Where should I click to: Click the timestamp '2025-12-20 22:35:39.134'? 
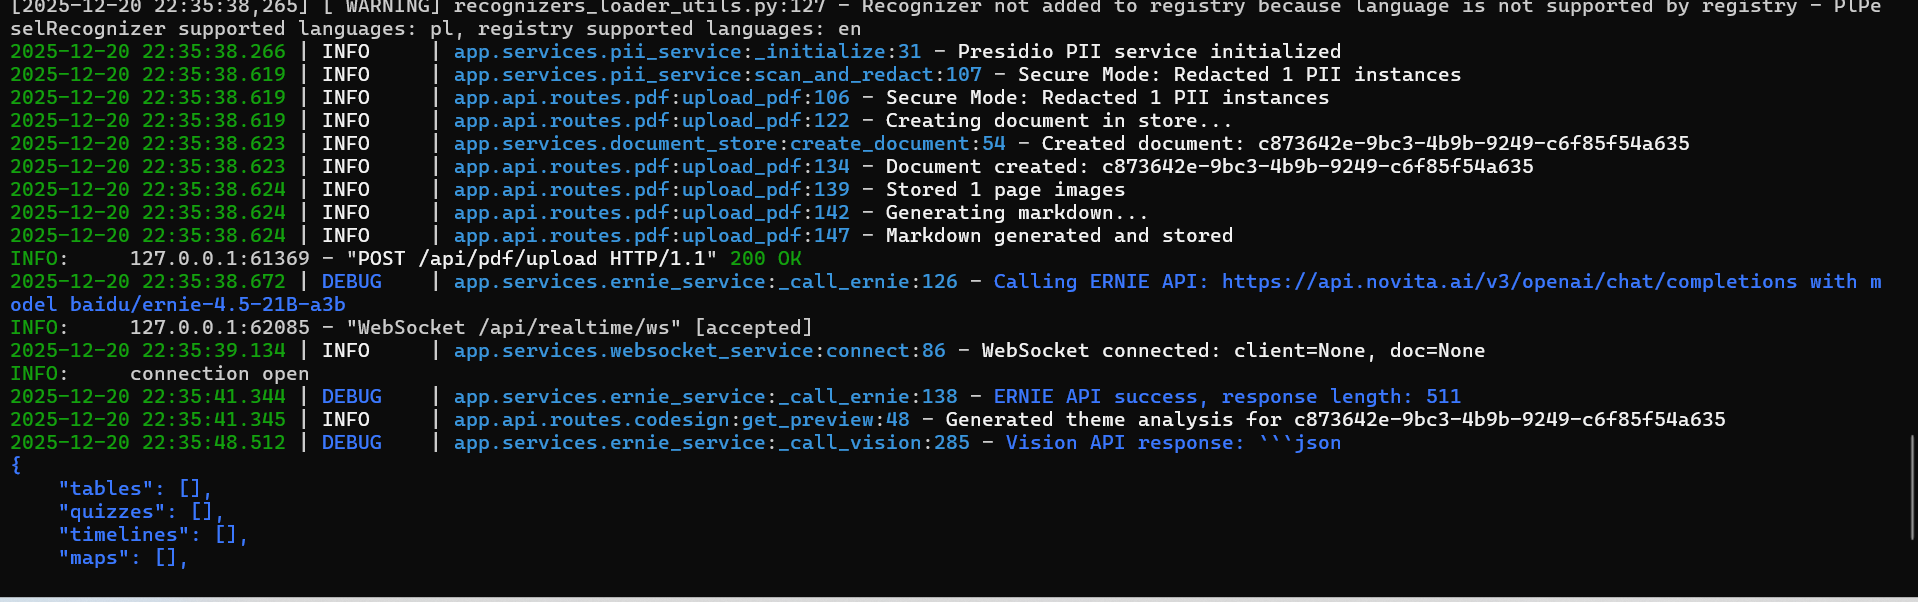click(147, 350)
